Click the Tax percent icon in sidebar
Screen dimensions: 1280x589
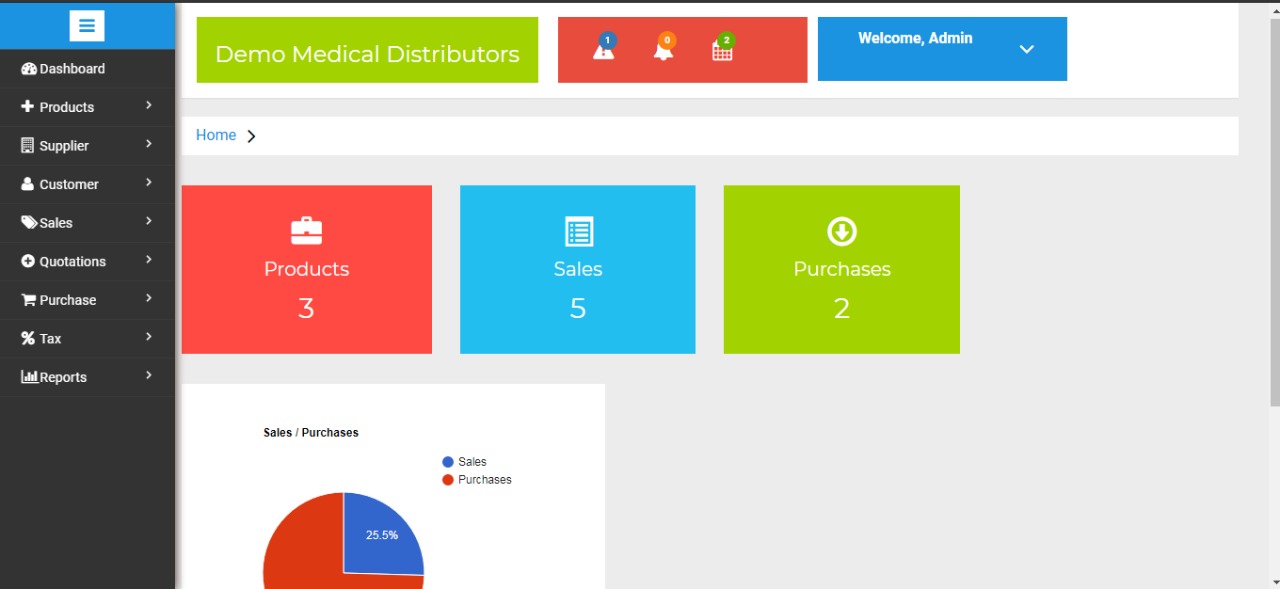[26, 338]
